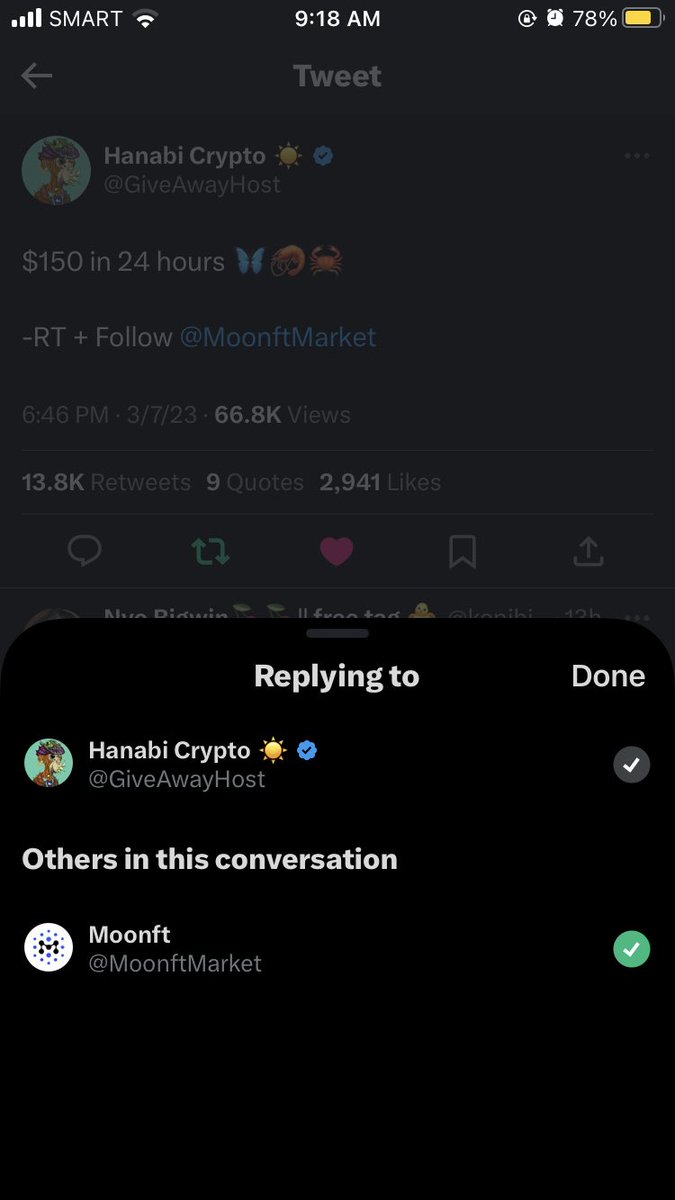The width and height of the screenshot is (675, 1200).
Task: Tap the Moonft profile logo
Action: coord(49,948)
